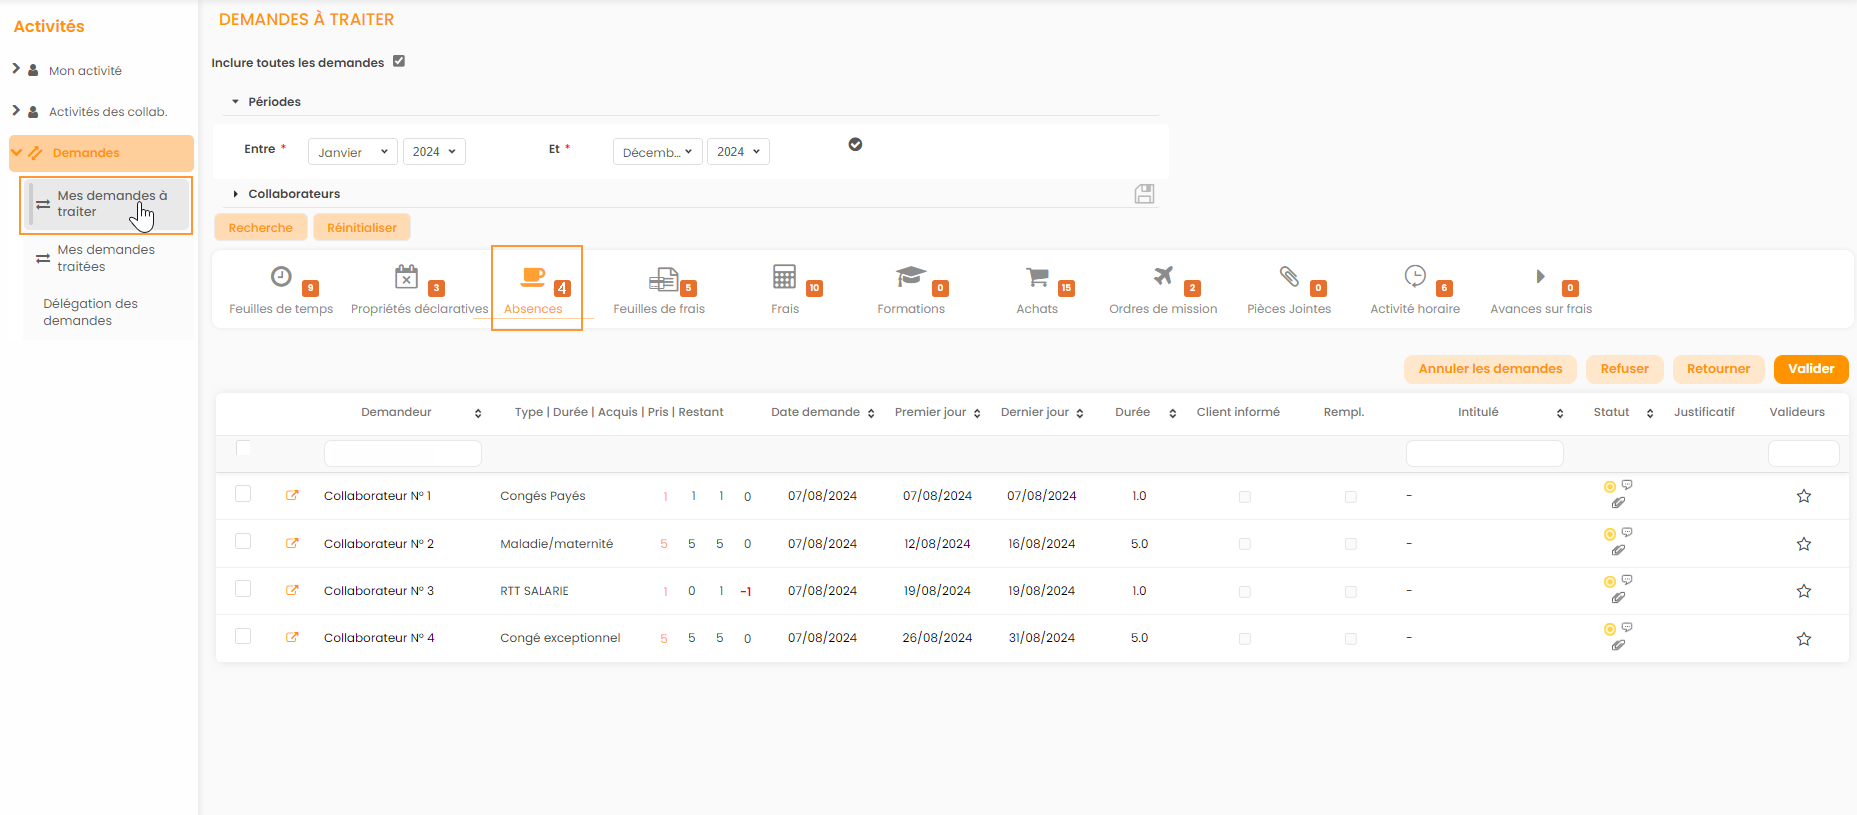Click the save filter floppy disk icon
Viewport: 1857px width, 815px height.
pyautogui.click(x=1144, y=194)
